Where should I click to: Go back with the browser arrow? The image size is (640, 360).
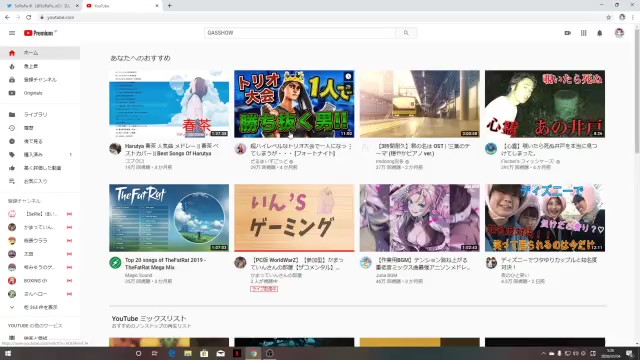pyautogui.click(x=7, y=18)
